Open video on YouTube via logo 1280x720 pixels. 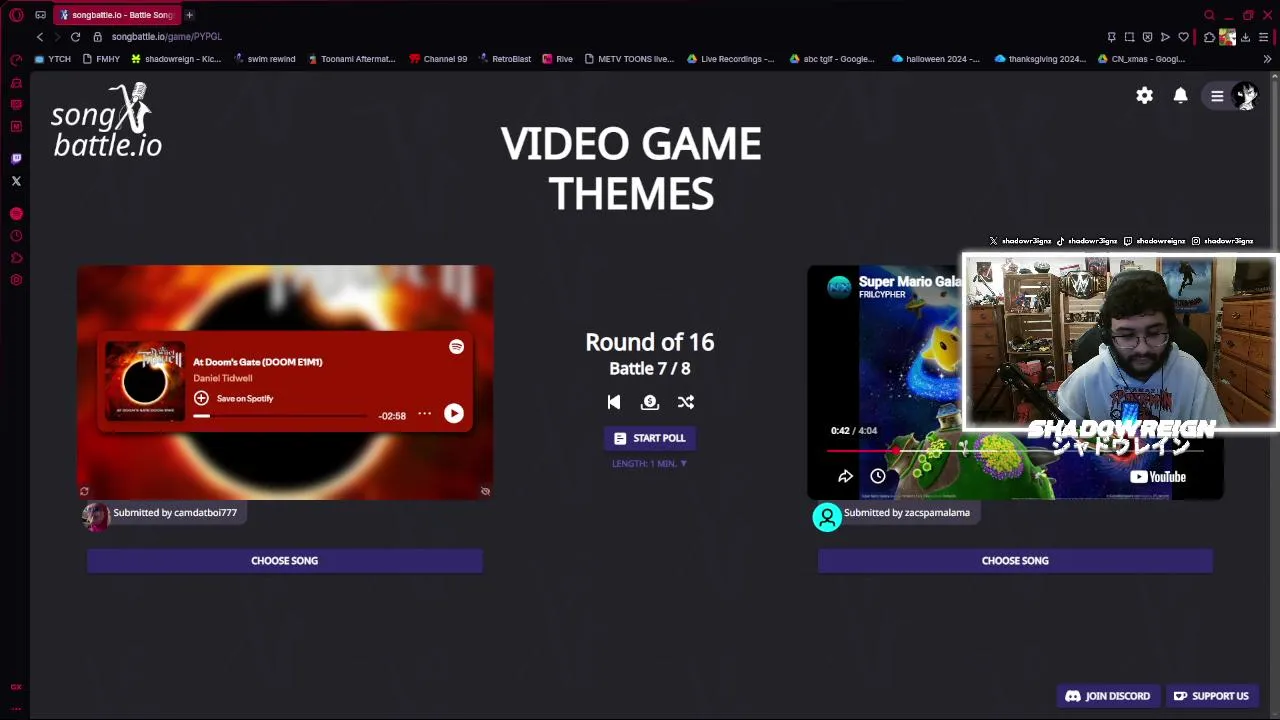point(1158,477)
